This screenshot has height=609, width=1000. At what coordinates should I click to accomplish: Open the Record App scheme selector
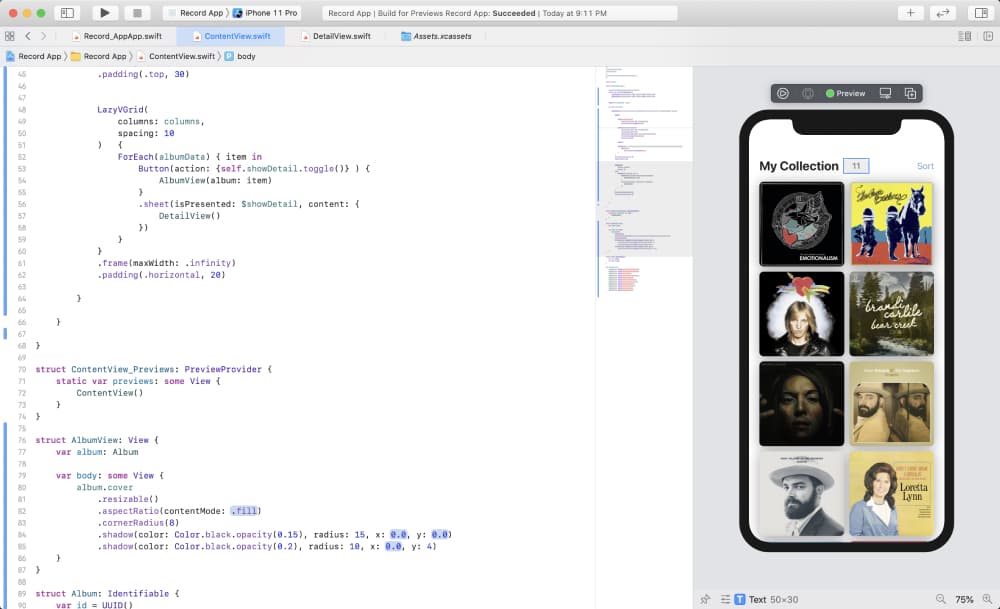click(196, 13)
